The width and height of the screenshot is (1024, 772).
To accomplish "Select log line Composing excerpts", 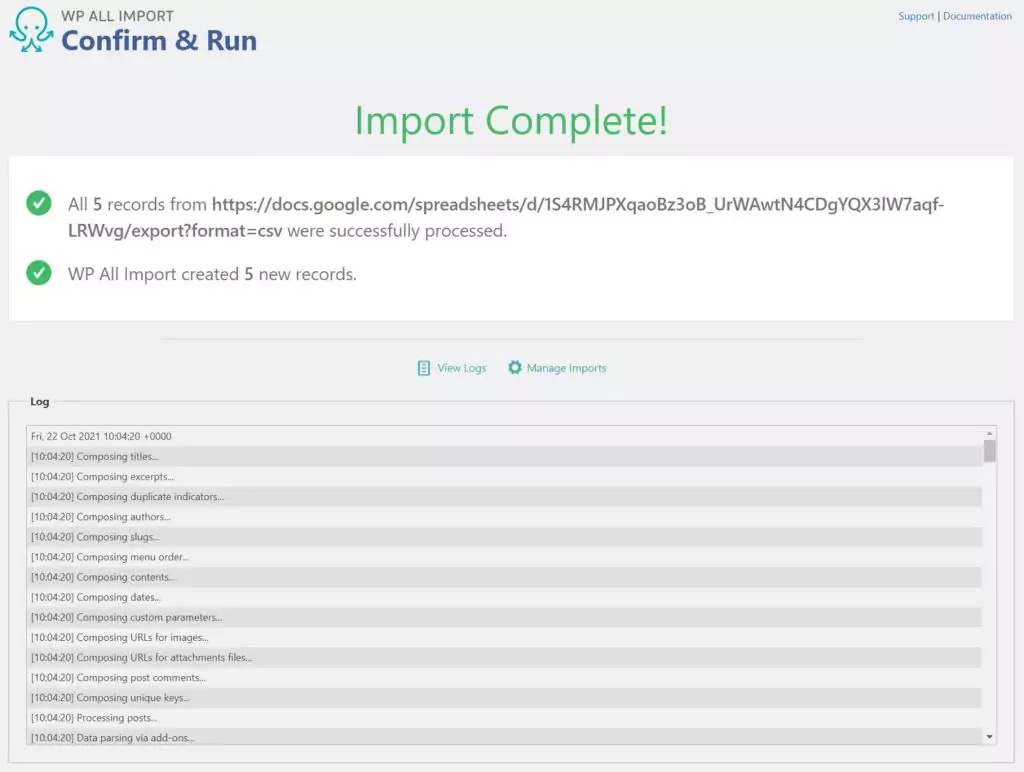I will [x=504, y=477].
